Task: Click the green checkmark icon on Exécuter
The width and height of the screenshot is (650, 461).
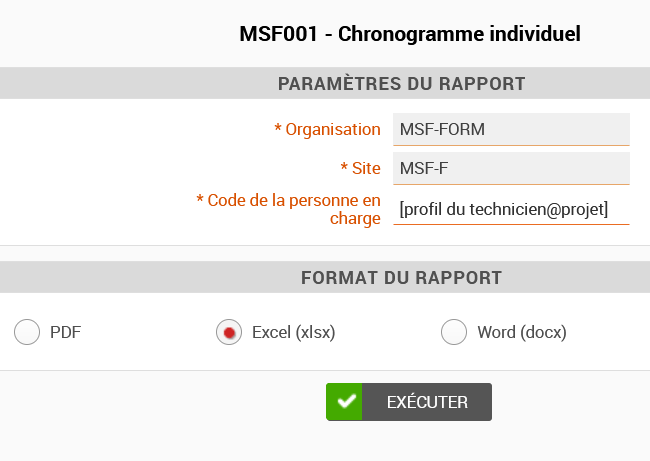Action: tap(344, 402)
